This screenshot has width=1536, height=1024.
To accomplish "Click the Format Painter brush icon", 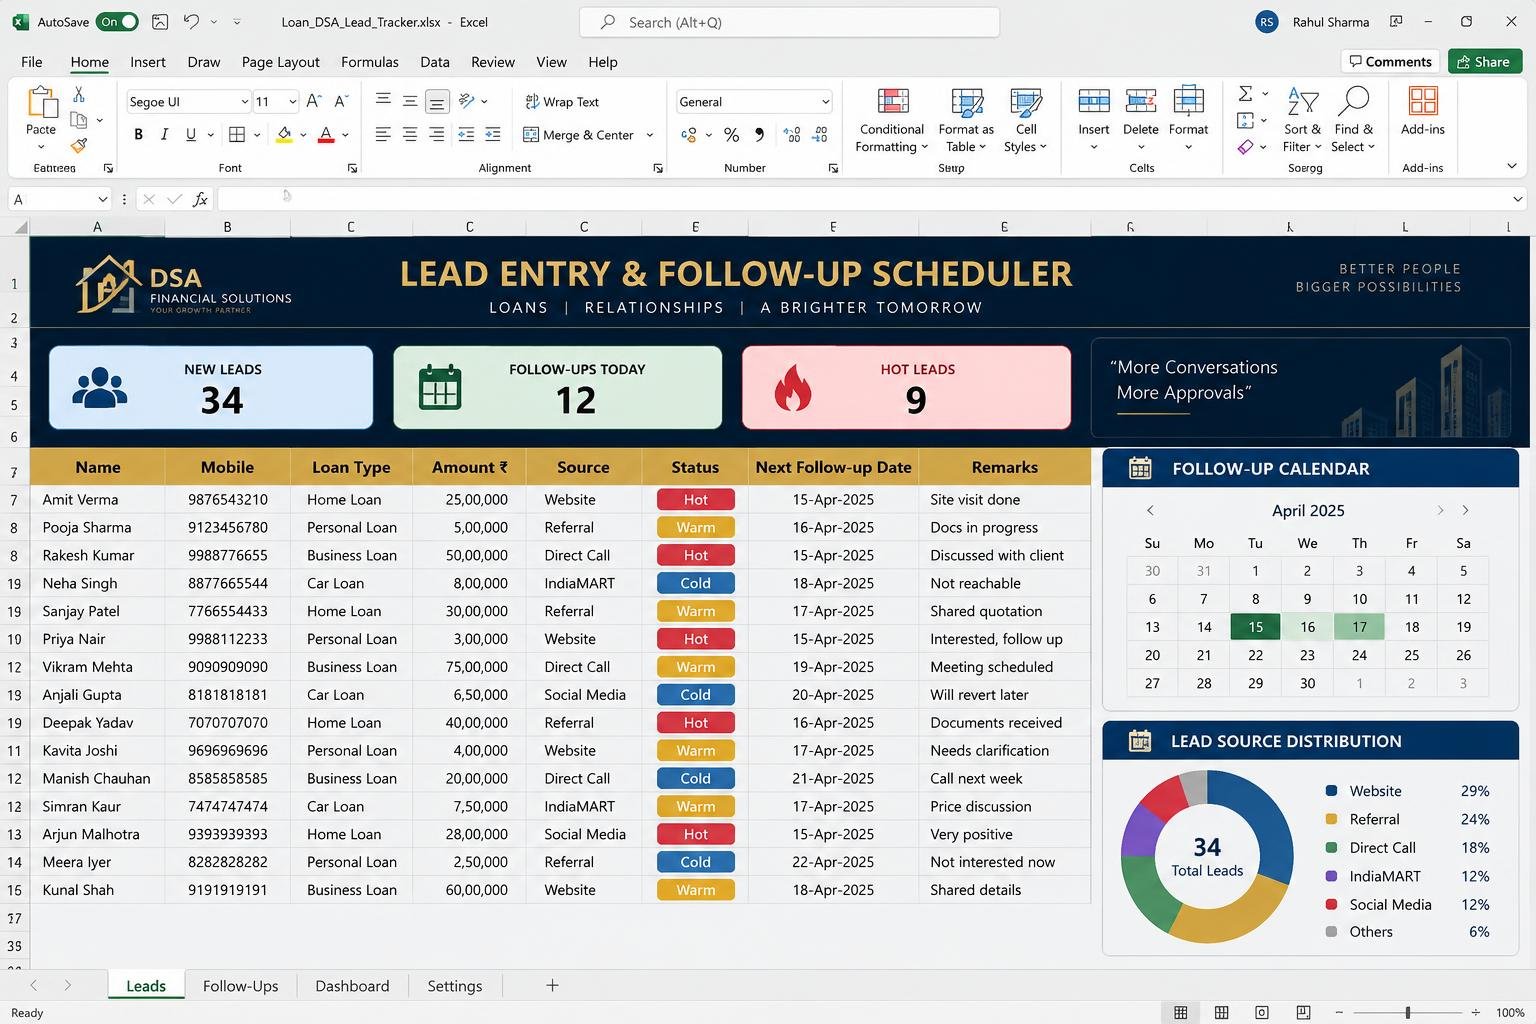I will point(79,146).
